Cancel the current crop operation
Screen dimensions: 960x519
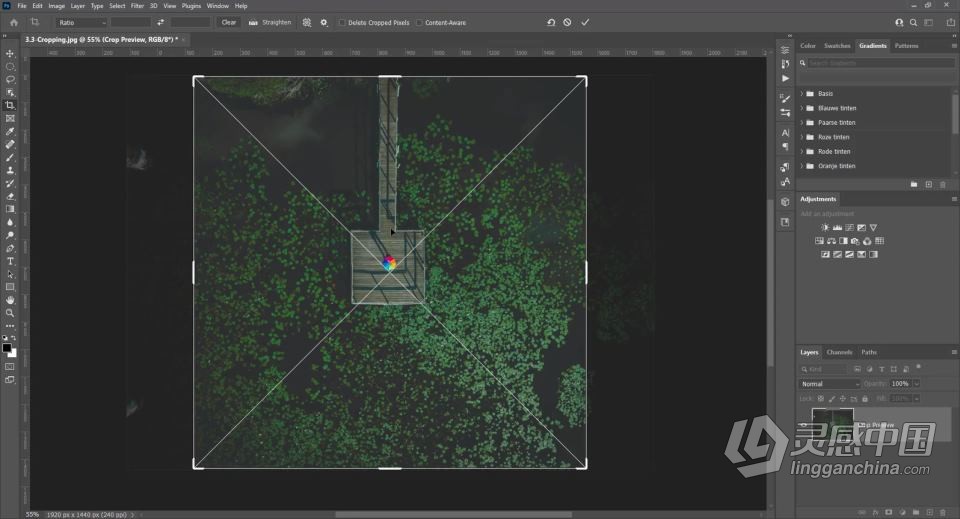coord(568,22)
